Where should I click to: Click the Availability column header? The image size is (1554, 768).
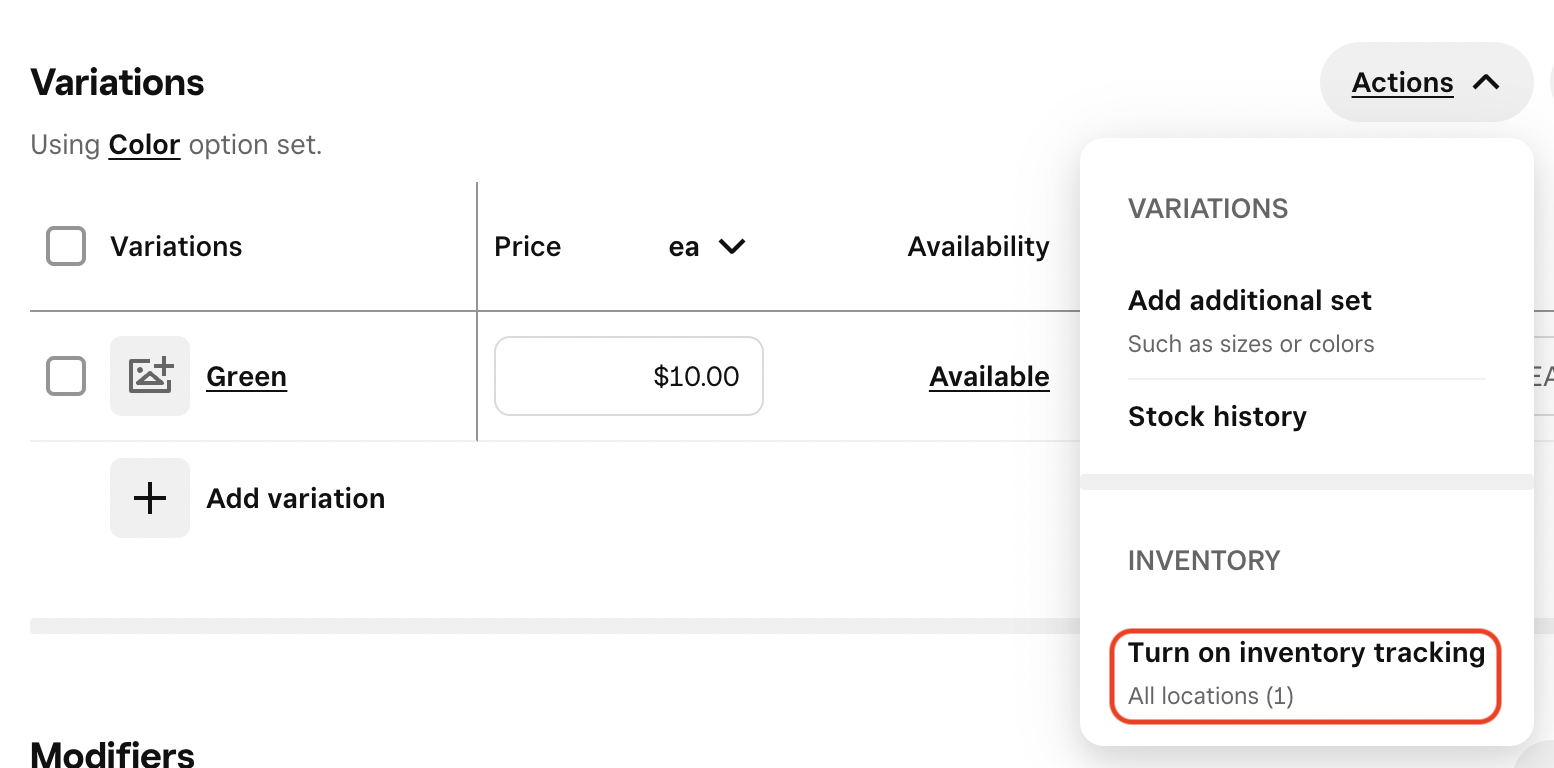pyautogui.click(x=978, y=247)
